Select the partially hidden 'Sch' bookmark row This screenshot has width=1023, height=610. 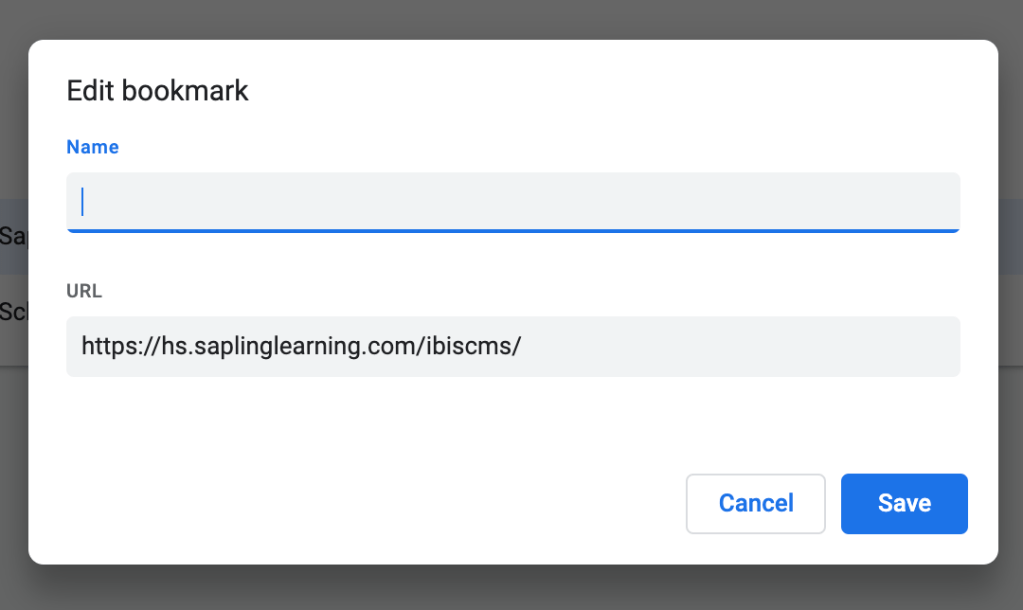click(13, 310)
